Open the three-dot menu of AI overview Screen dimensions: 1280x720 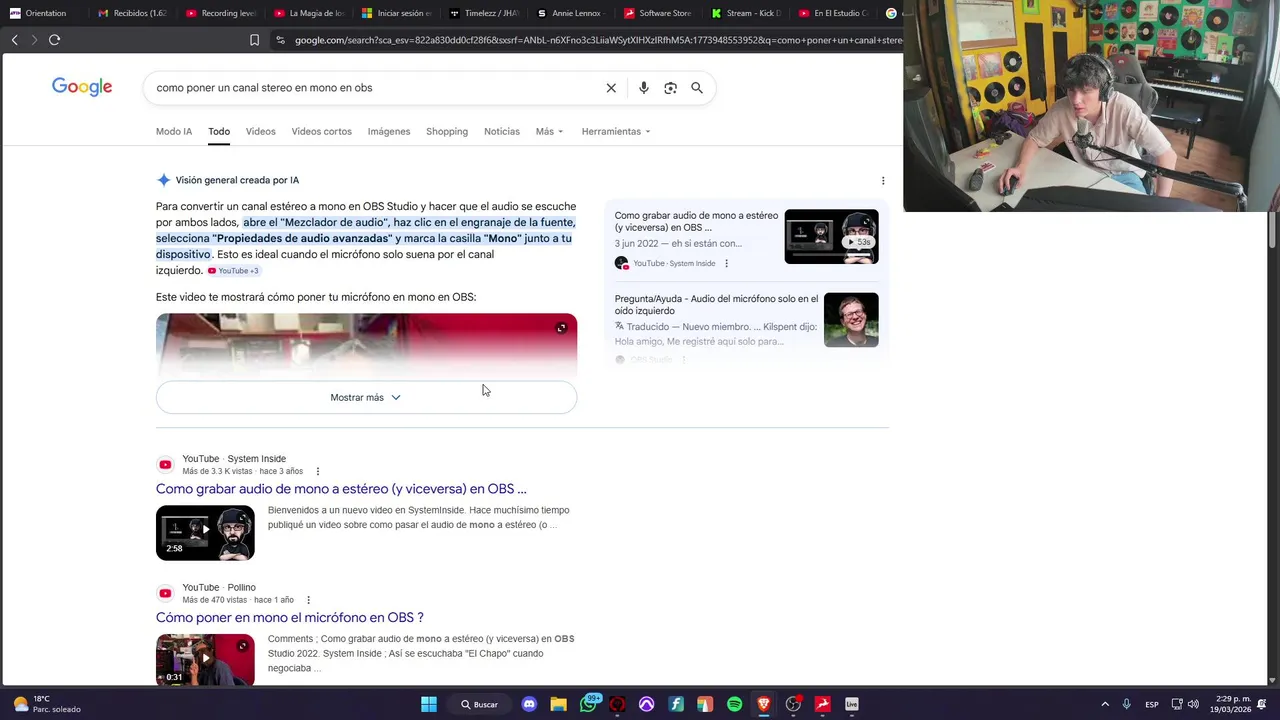[x=883, y=181]
